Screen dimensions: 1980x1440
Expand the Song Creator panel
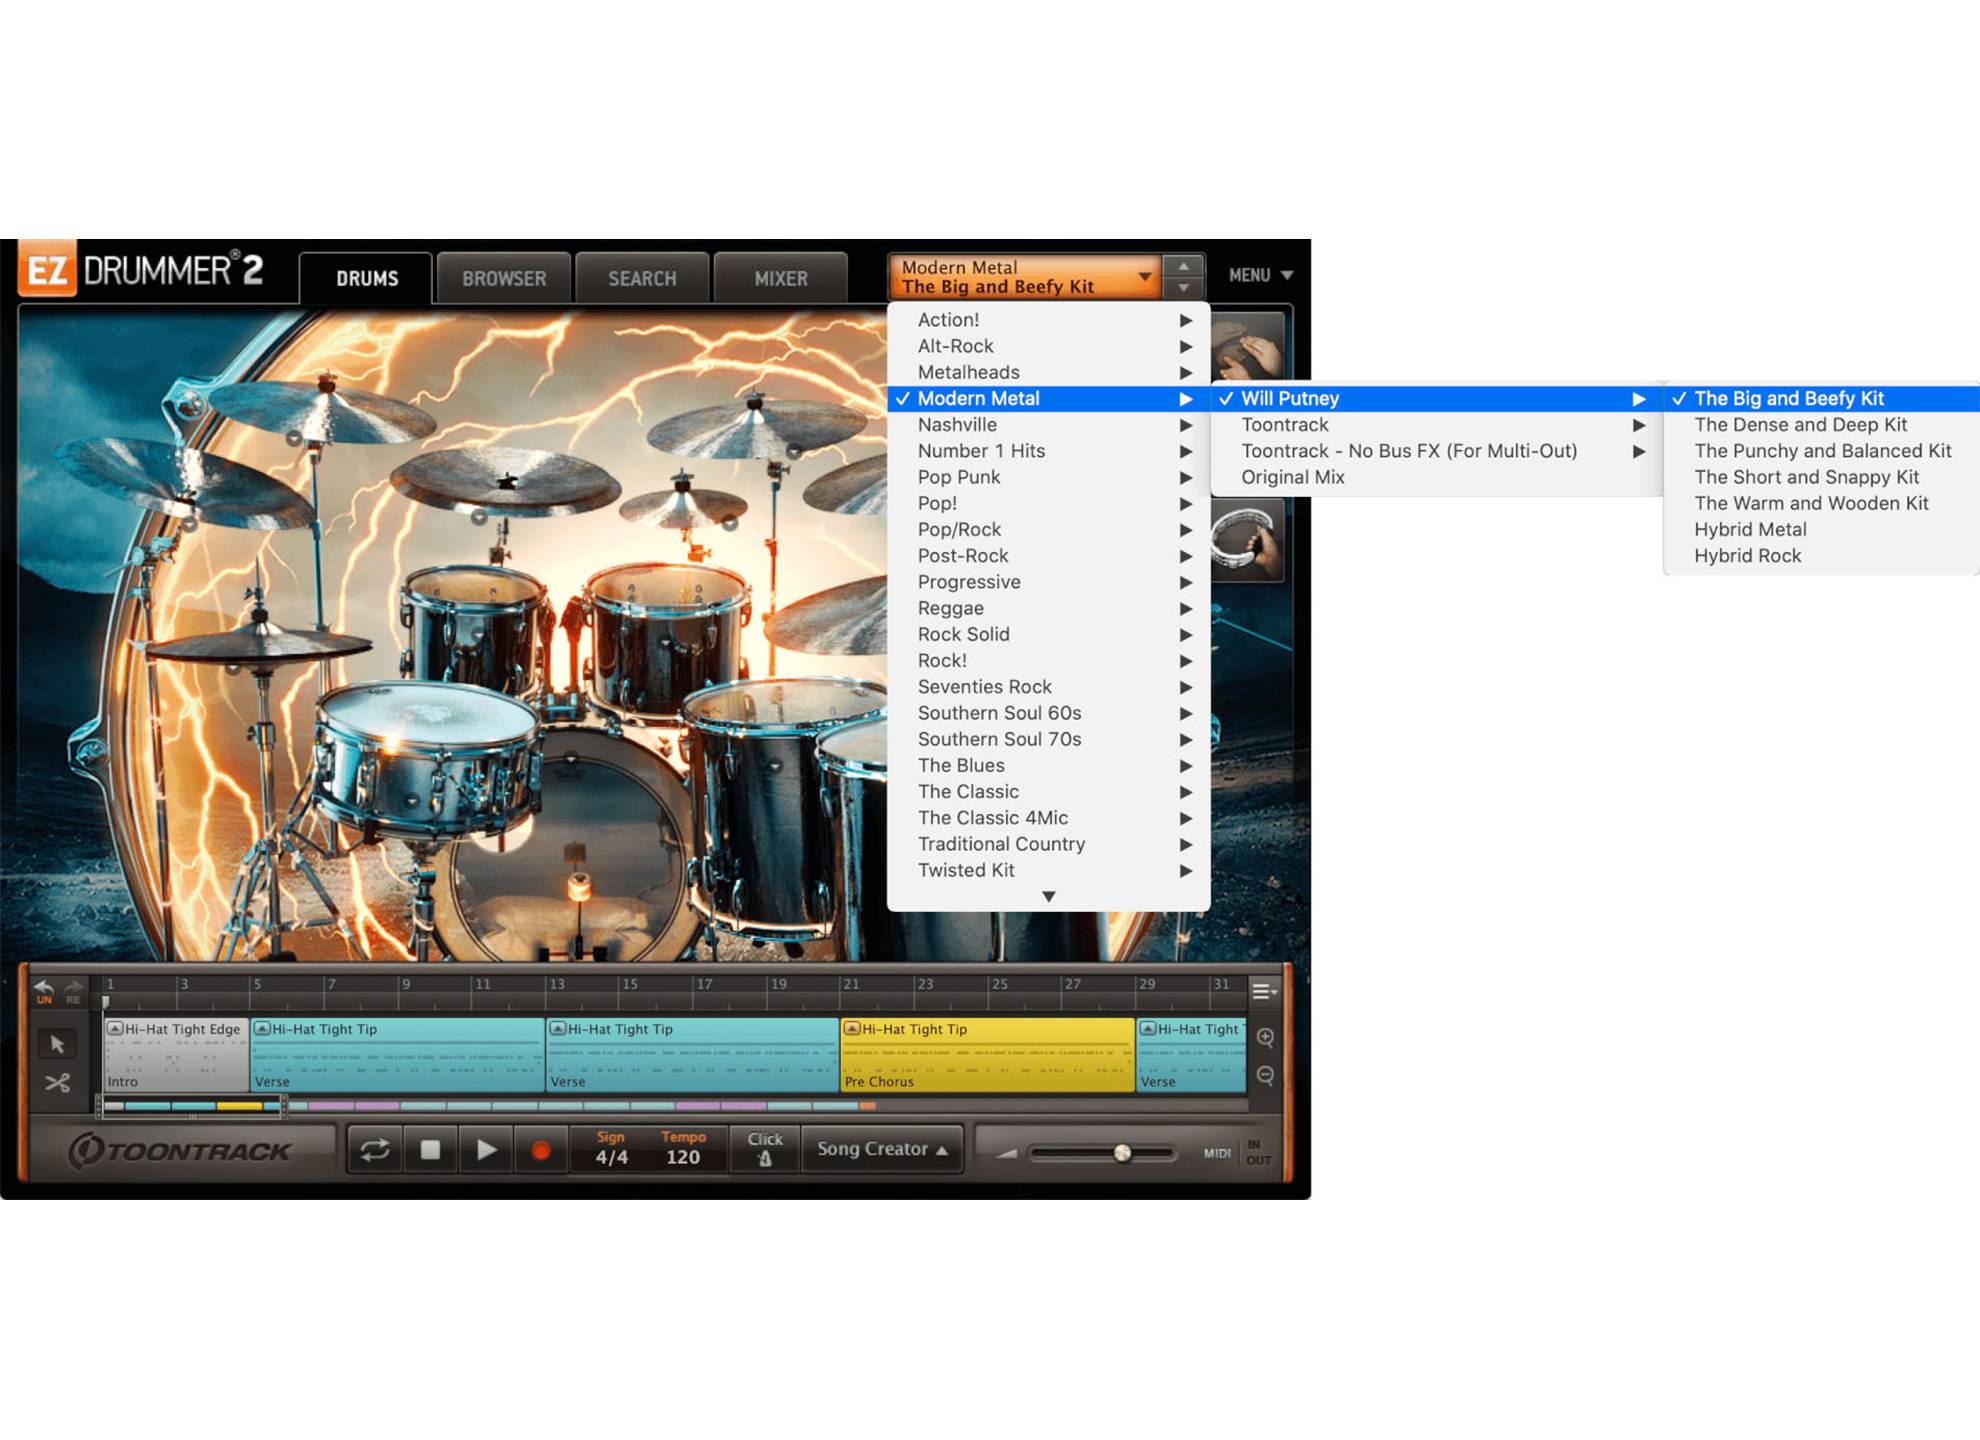click(882, 1149)
